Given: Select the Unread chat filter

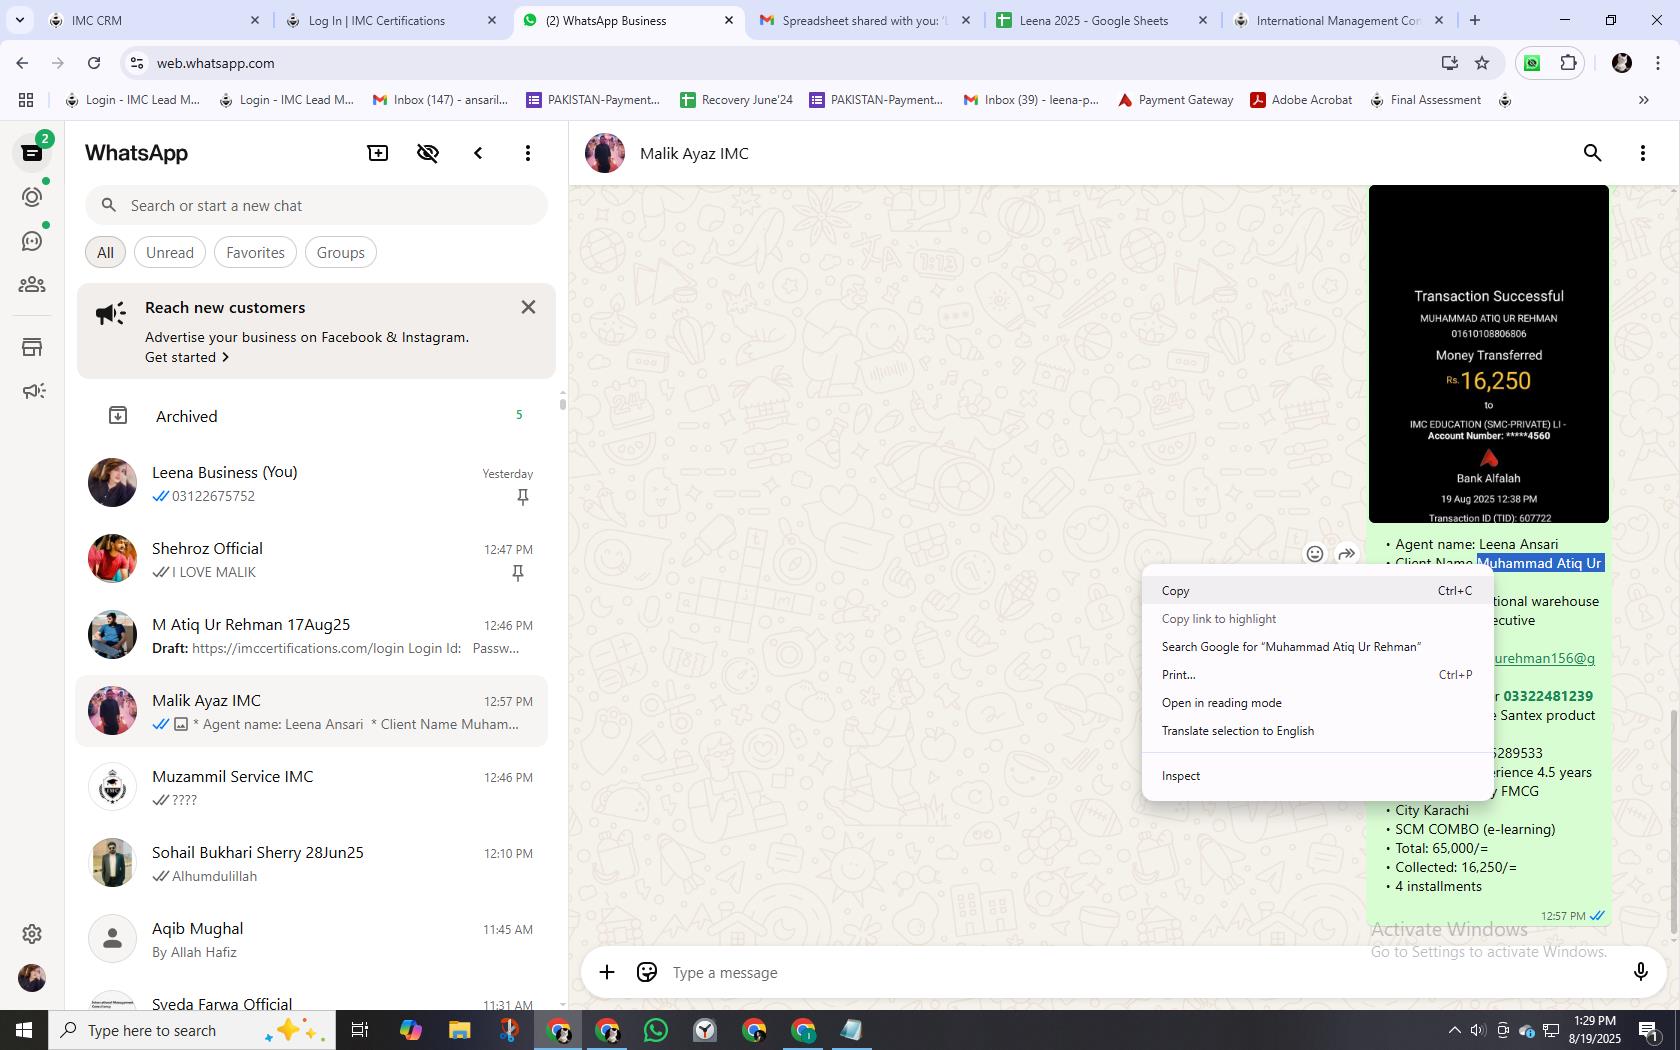Looking at the screenshot, I should 170,252.
